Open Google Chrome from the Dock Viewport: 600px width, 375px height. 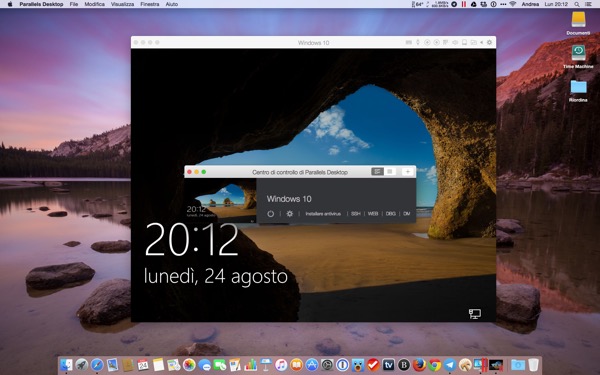click(x=435, y=365)
